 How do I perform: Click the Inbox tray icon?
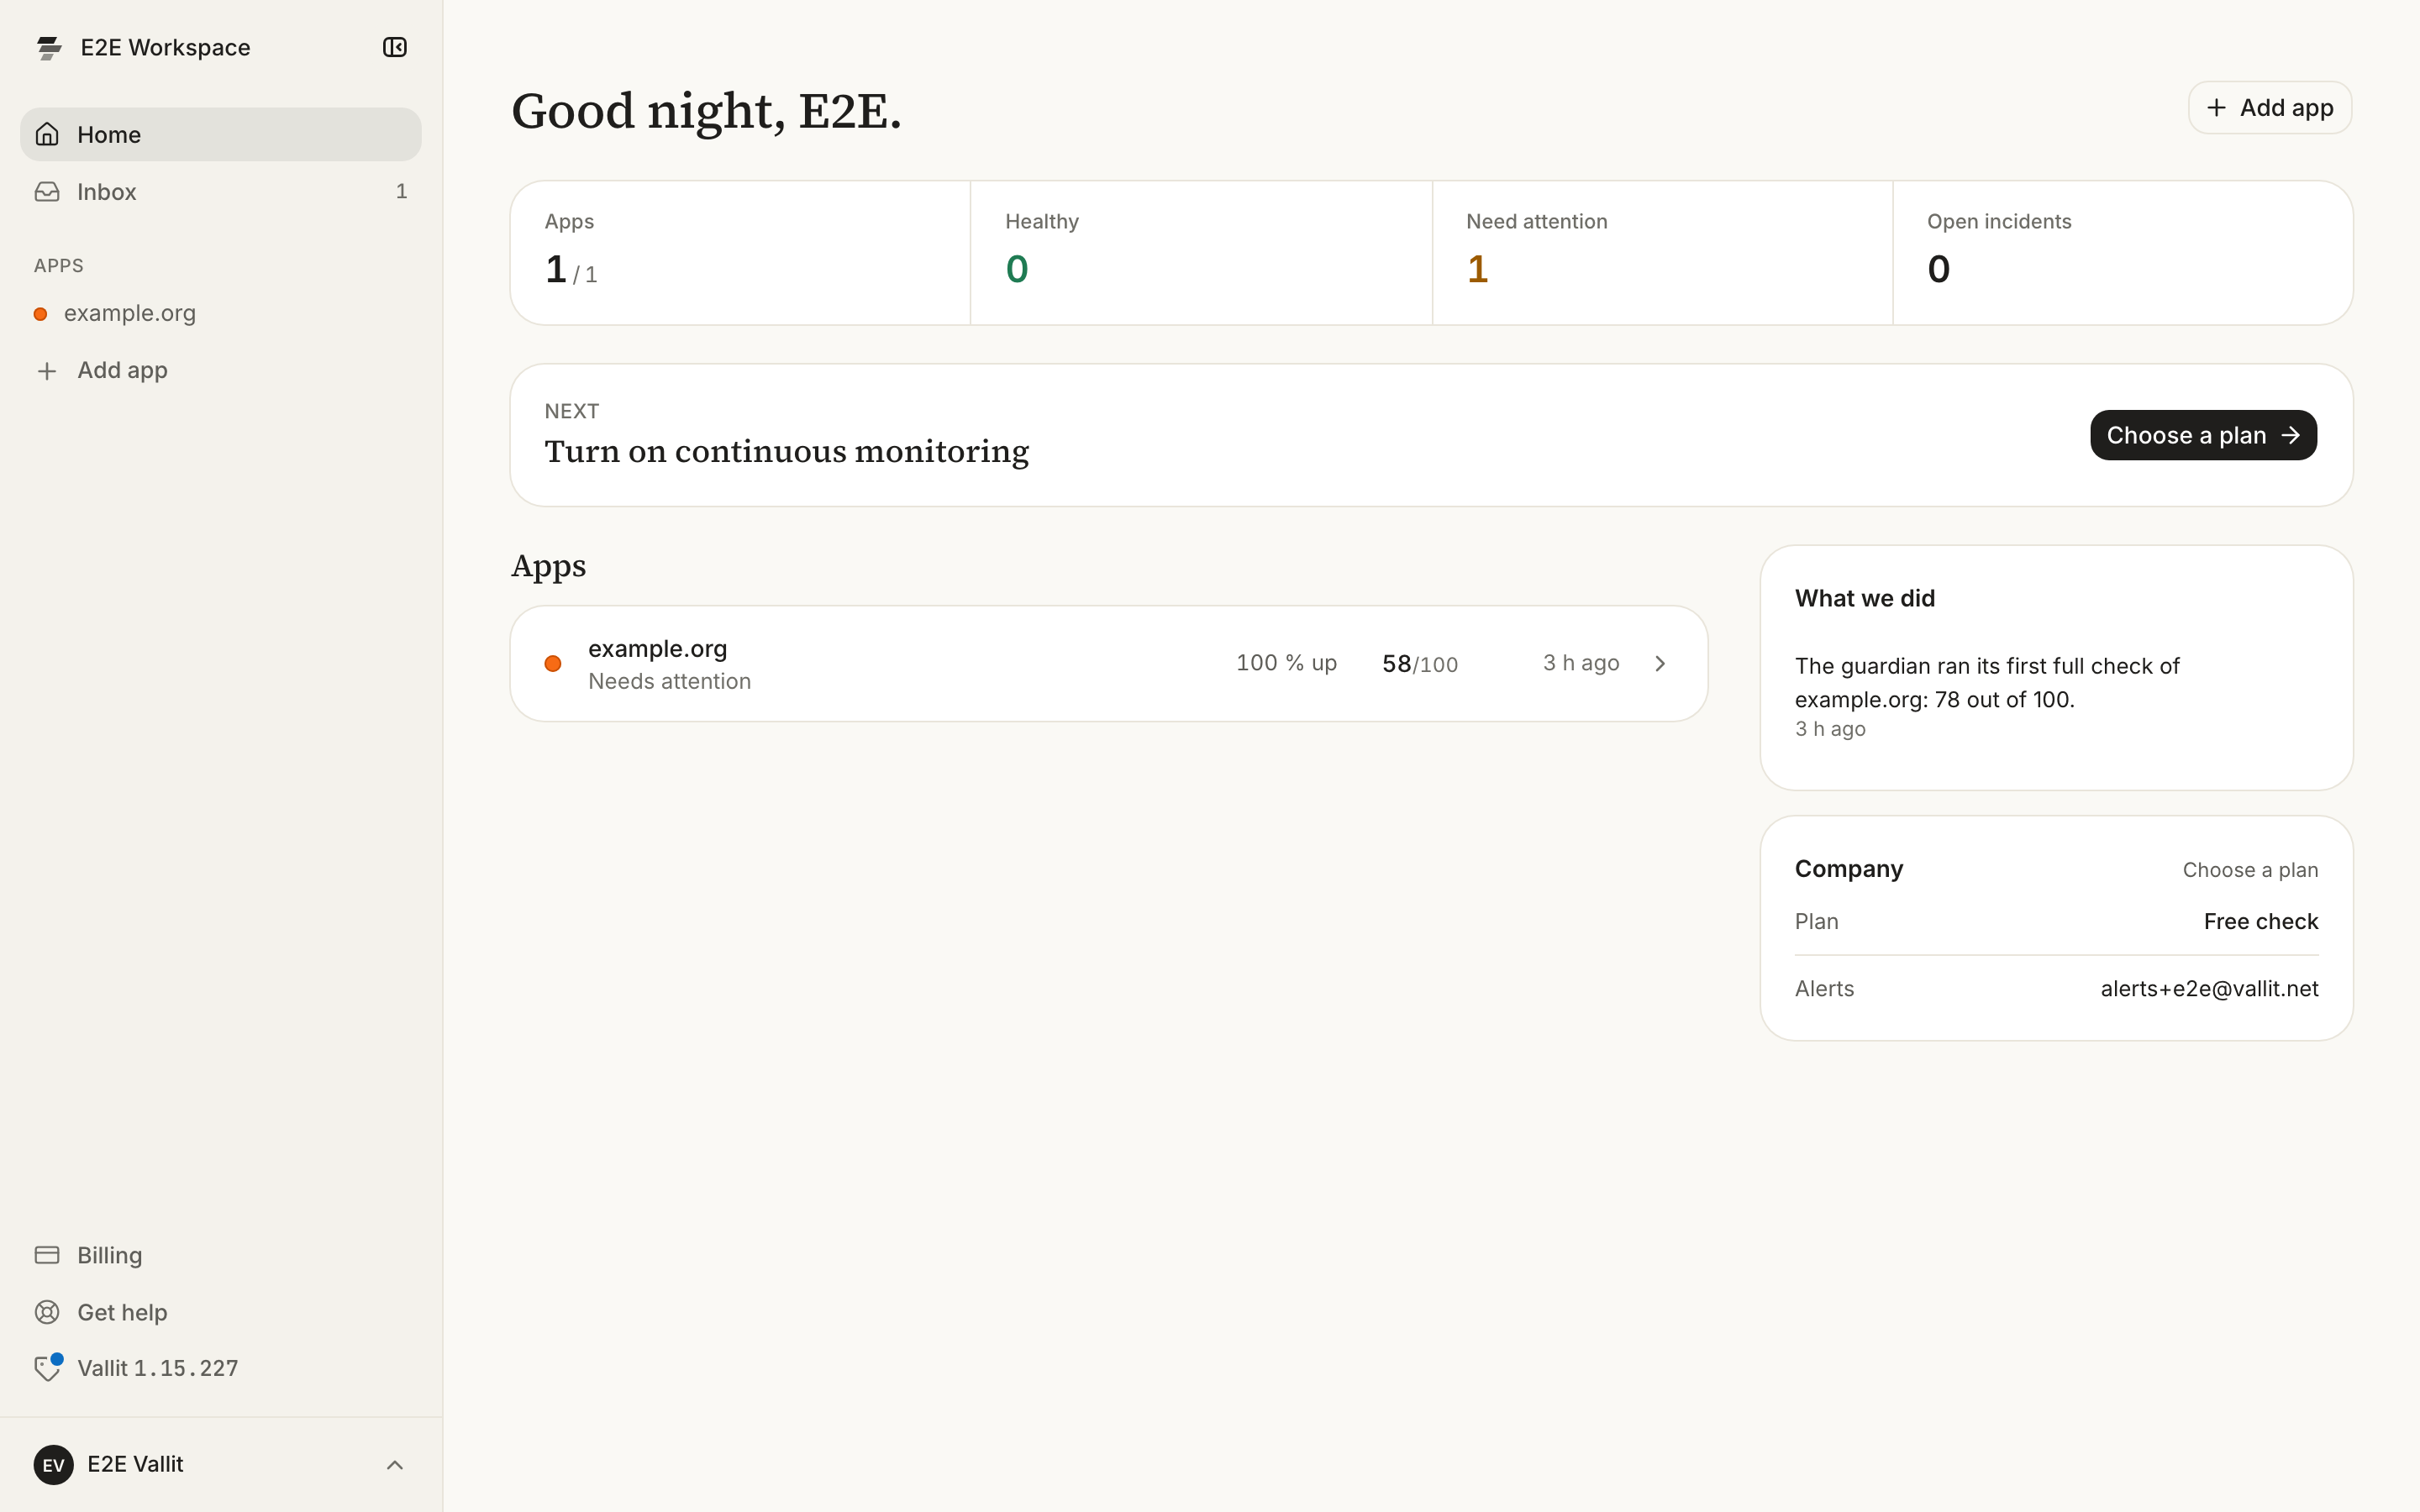tap(47, 191)
